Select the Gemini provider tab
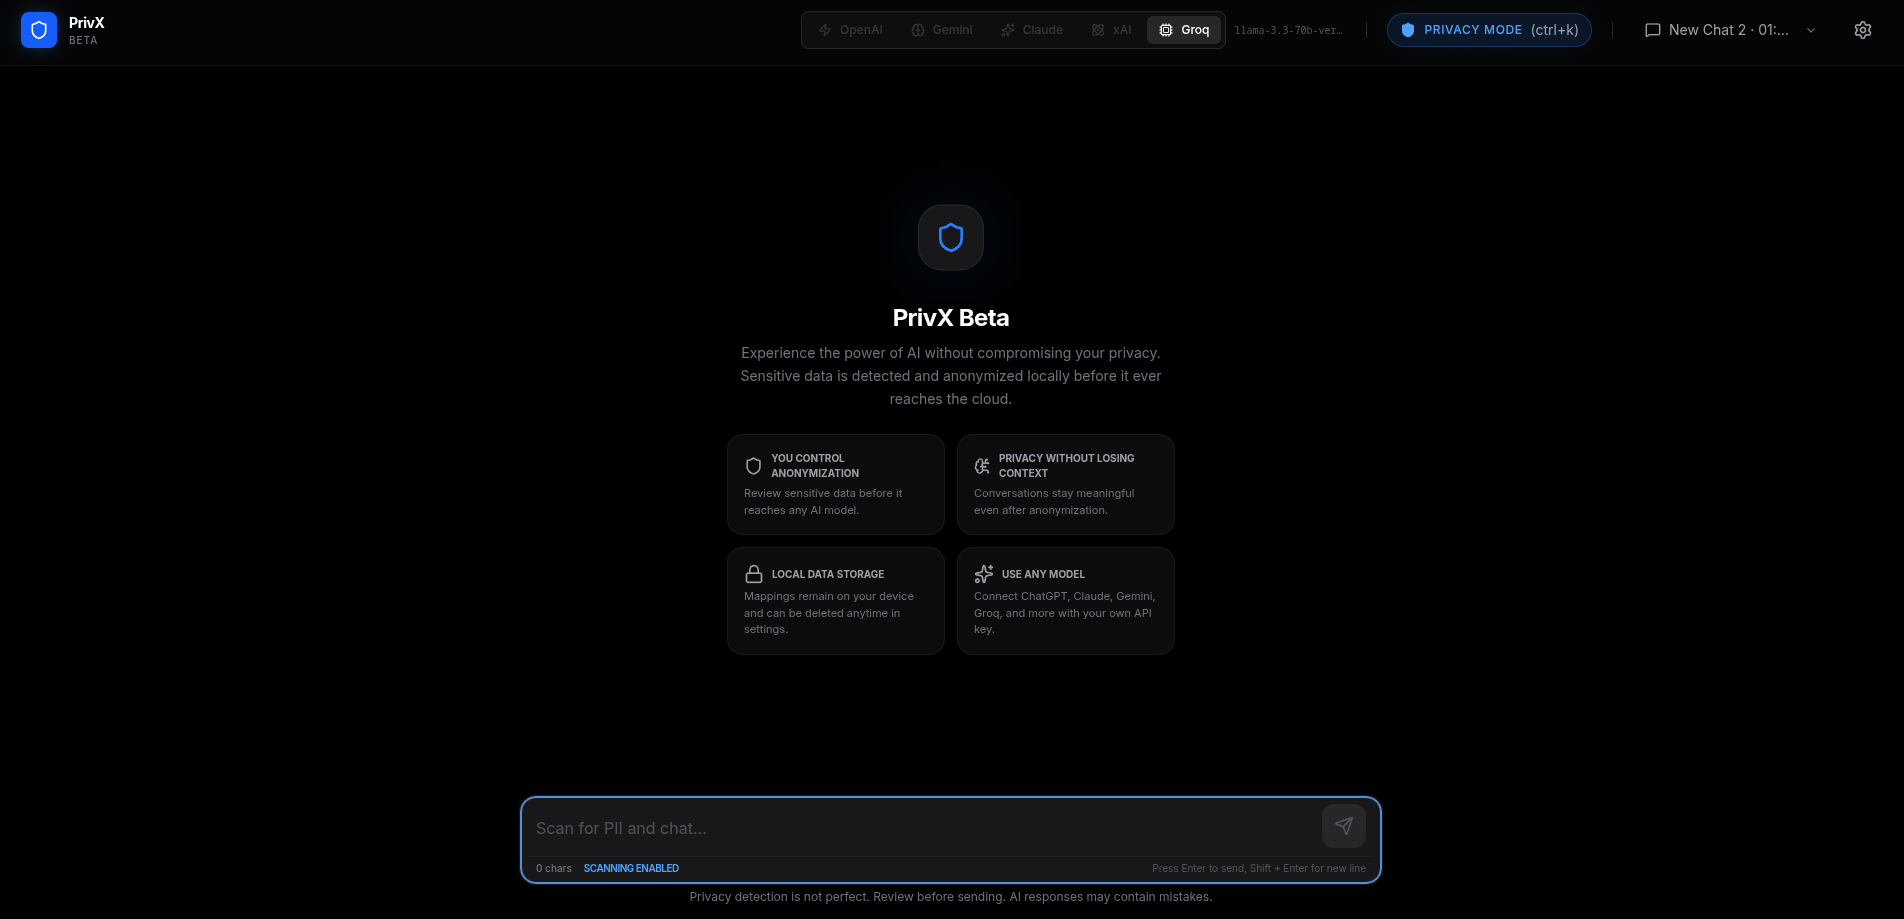Image resolution: width=1904 pixels, height=919 pixels. 942,30
